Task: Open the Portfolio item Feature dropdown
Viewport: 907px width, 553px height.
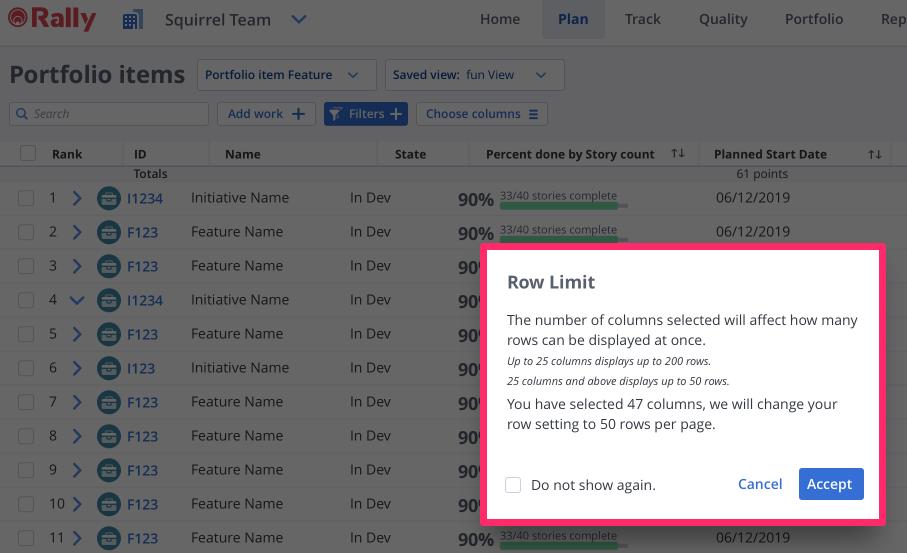Action: click(286, 75)
